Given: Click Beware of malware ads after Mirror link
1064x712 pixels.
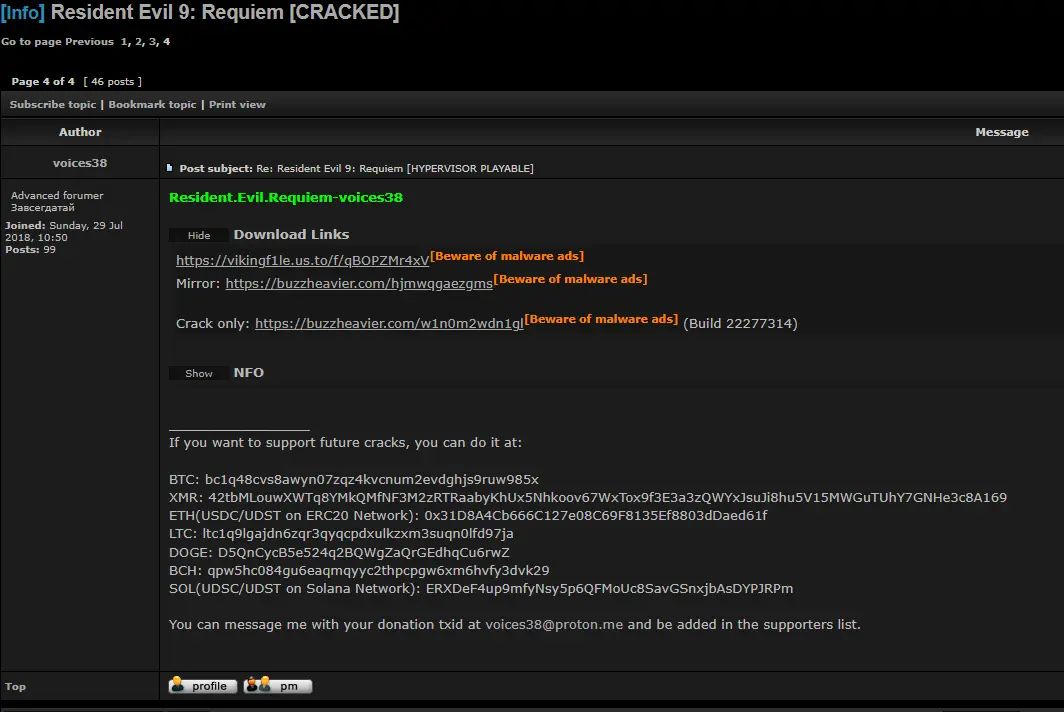Looking at the screenshot, I should point(571,279).
